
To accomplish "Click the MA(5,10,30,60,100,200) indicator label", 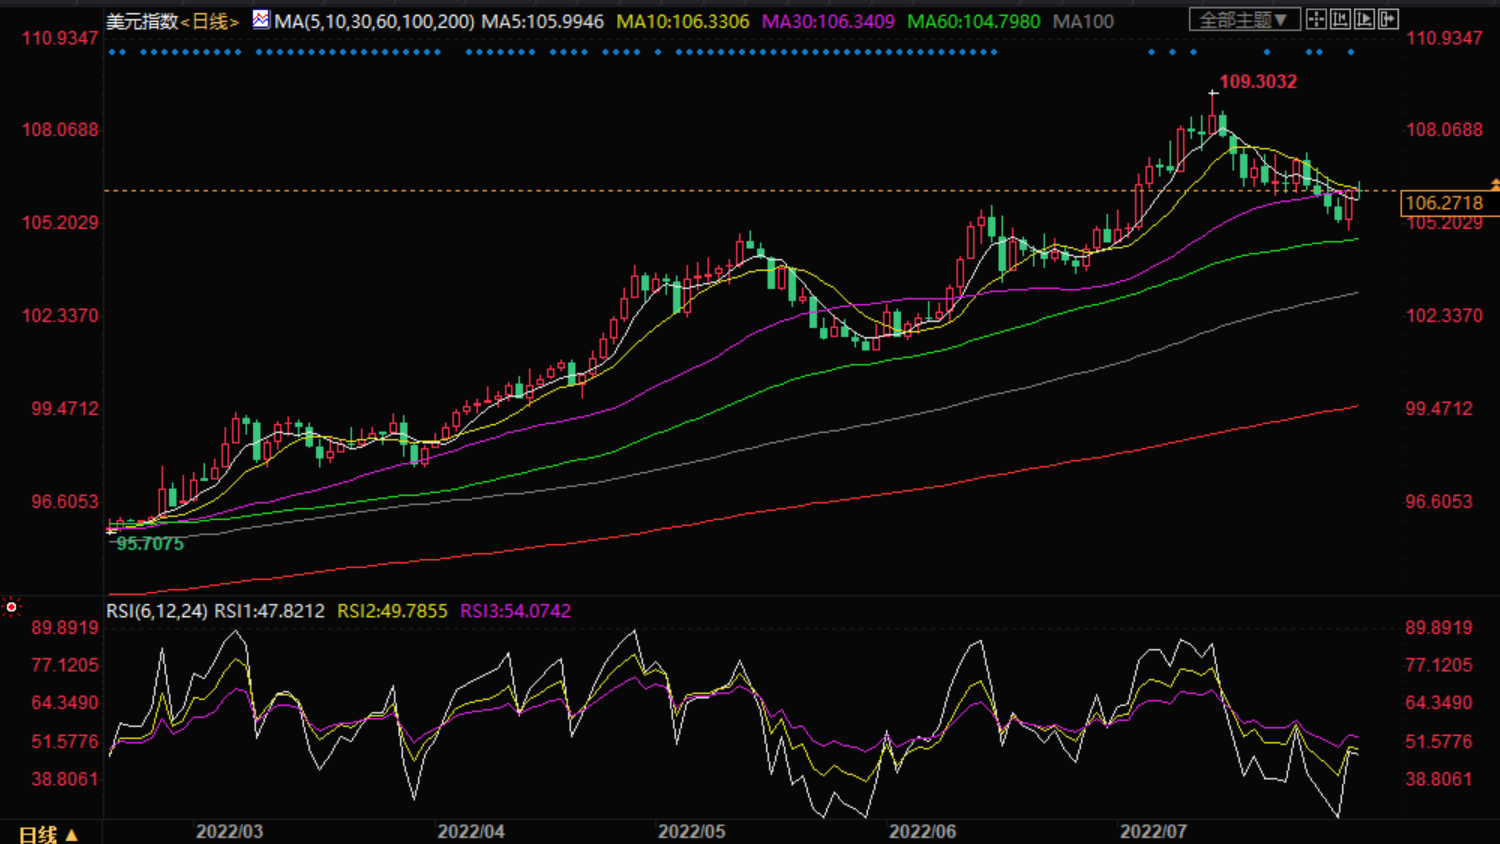I will pyautogui.click(x=374, y=21).
